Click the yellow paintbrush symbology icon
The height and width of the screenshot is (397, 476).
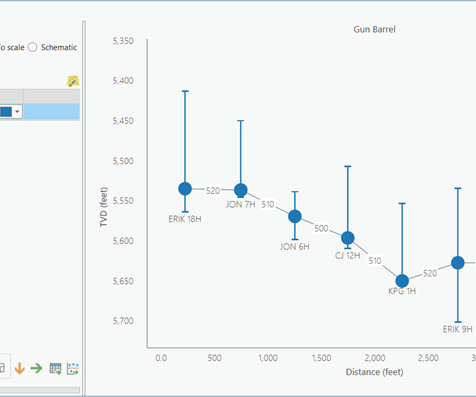coord(73,81)
